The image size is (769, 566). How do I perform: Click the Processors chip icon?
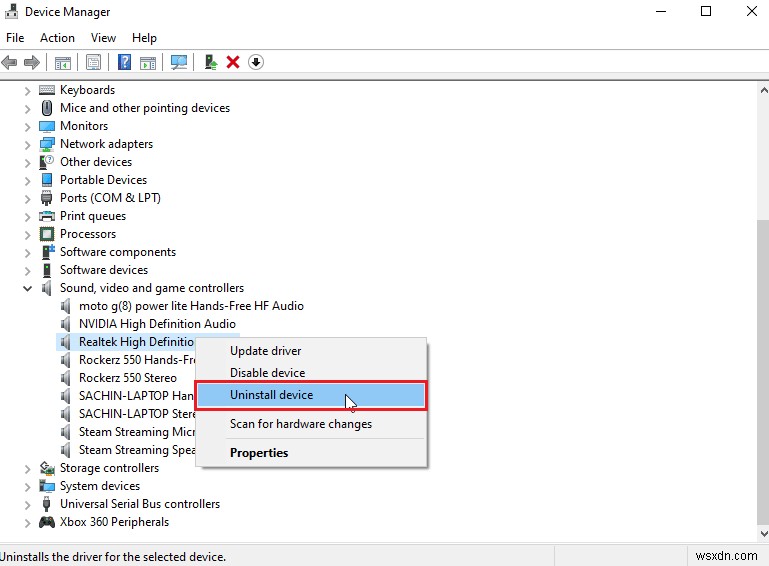47,234
